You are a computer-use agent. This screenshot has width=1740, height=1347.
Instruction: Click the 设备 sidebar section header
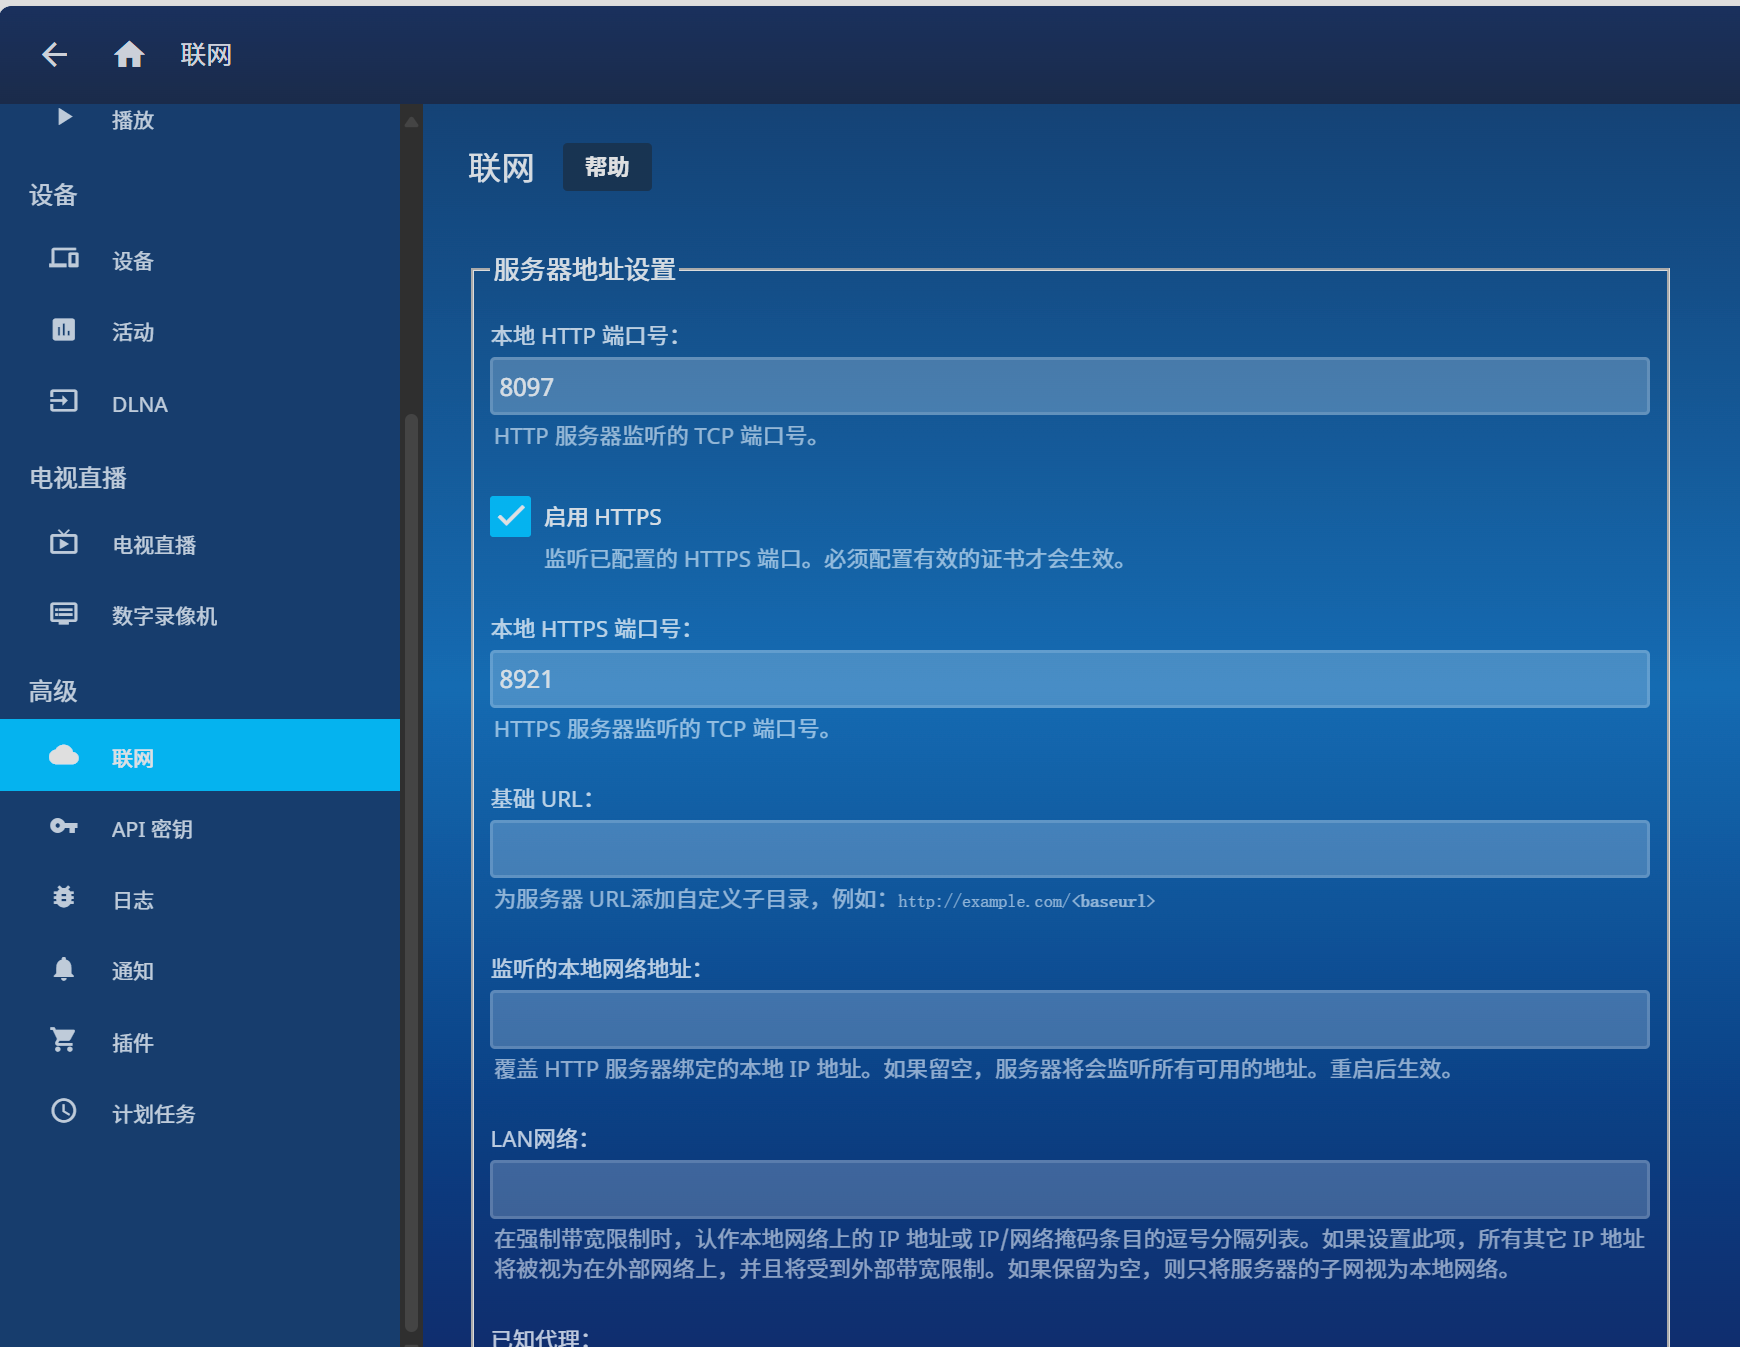pos(53,195)
